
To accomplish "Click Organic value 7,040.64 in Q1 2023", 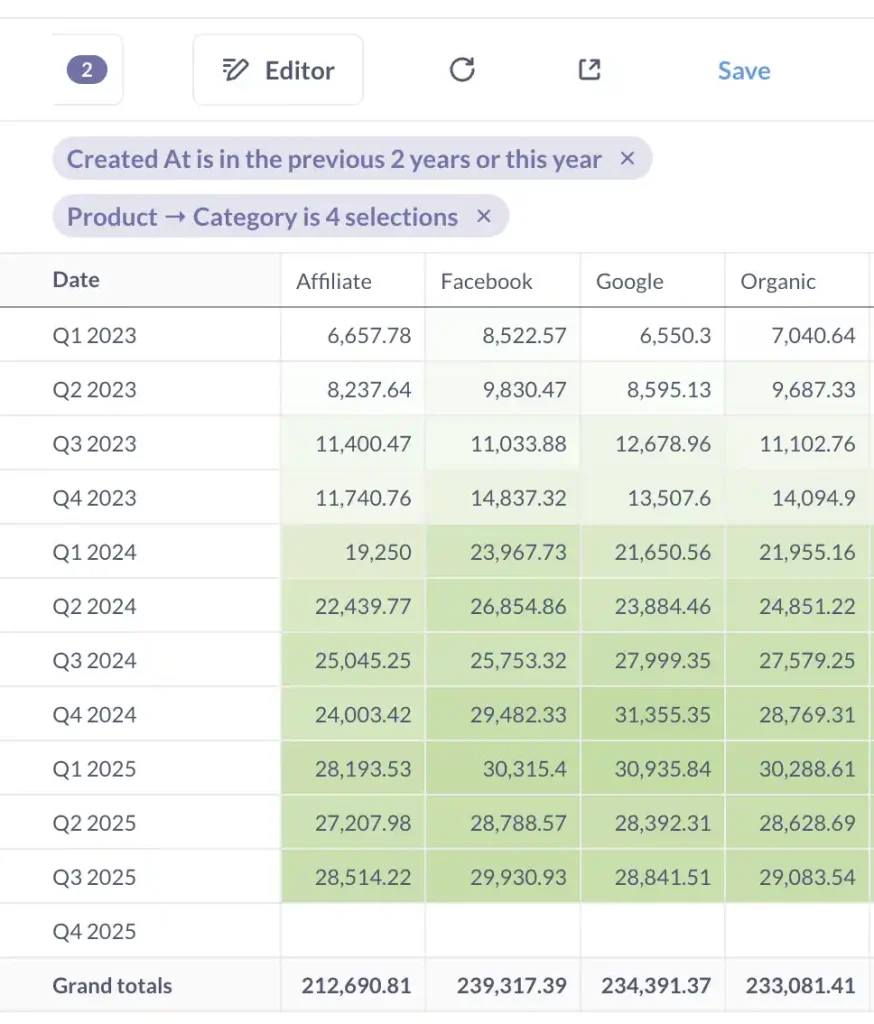I will click(x=807, y=336).
